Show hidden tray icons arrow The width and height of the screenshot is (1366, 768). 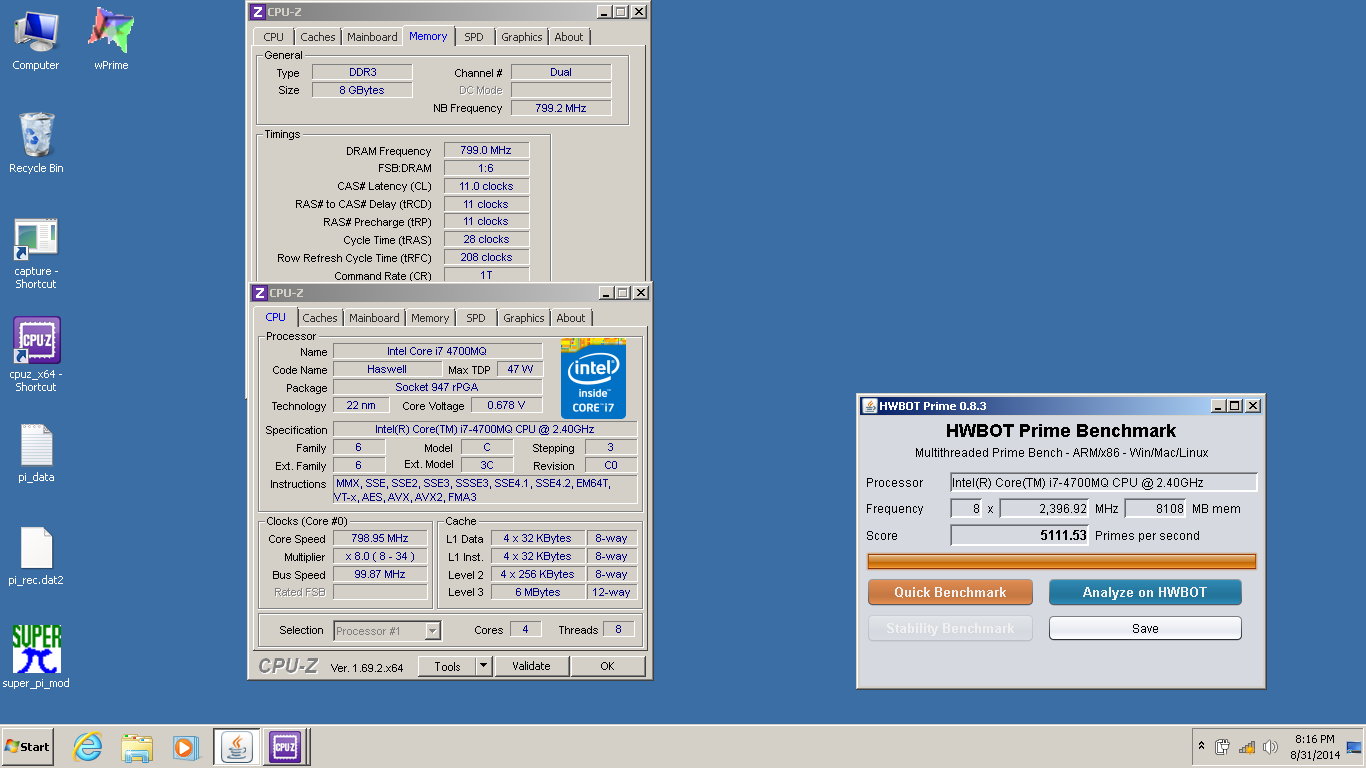[1201, 747]
